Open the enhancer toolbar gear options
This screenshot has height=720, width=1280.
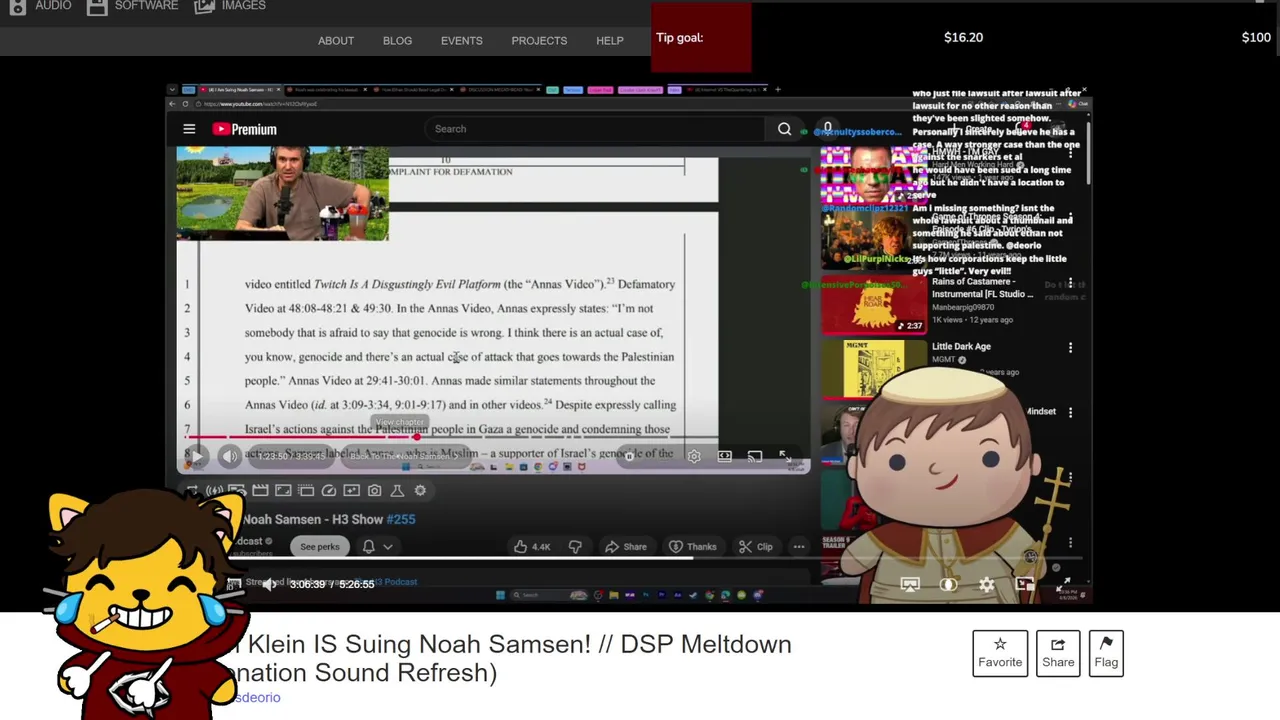420,490
